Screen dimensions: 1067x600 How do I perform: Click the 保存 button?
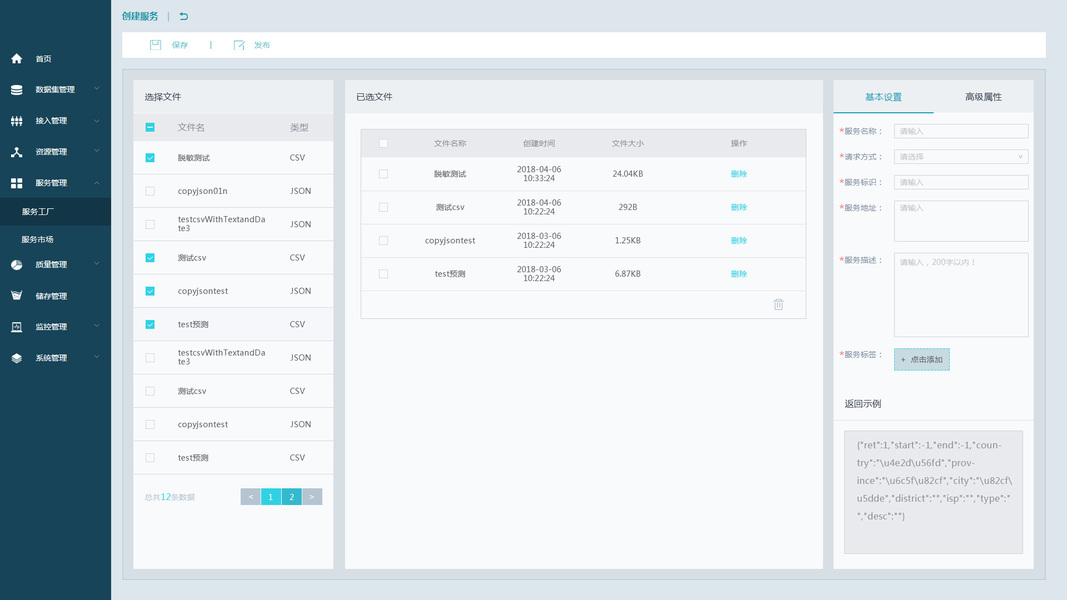click(180, 45)
